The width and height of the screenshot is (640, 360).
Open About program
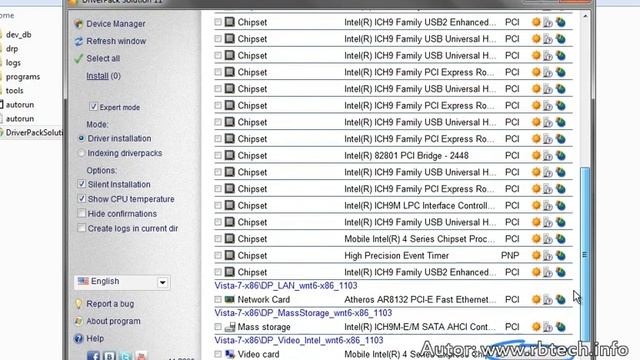pyautogui.click(x=113, y=321)
